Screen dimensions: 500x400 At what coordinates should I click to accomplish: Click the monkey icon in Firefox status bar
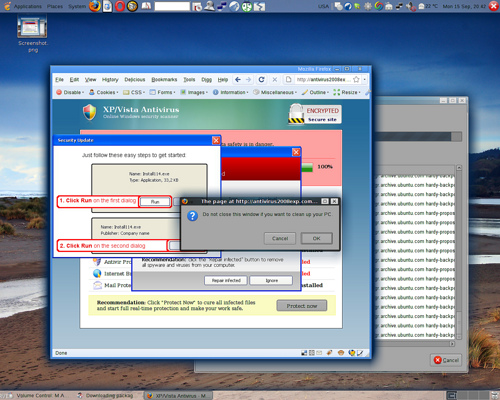(x=341, y=353)
